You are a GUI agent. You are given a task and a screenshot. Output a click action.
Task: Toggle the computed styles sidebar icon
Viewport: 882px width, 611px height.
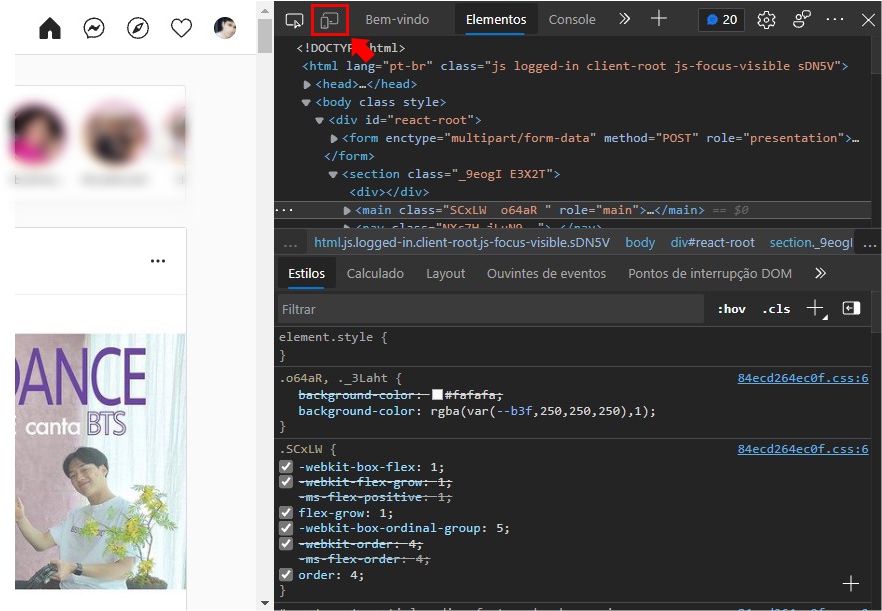(851, 308)
